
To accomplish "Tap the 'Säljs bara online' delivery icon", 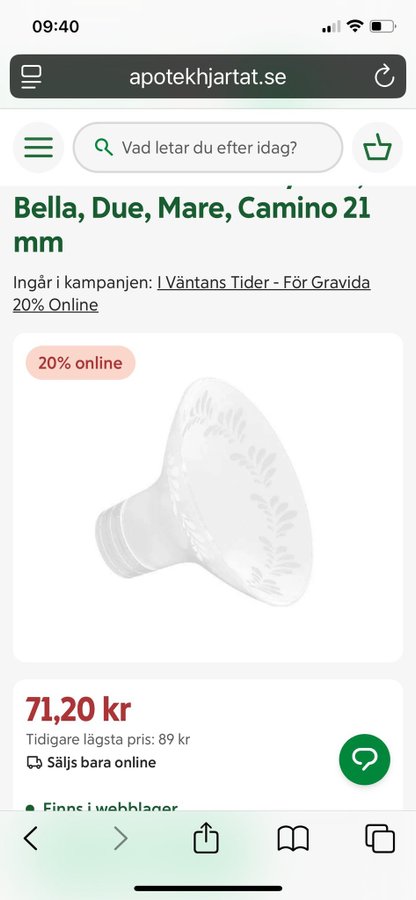I will point(34,762).
